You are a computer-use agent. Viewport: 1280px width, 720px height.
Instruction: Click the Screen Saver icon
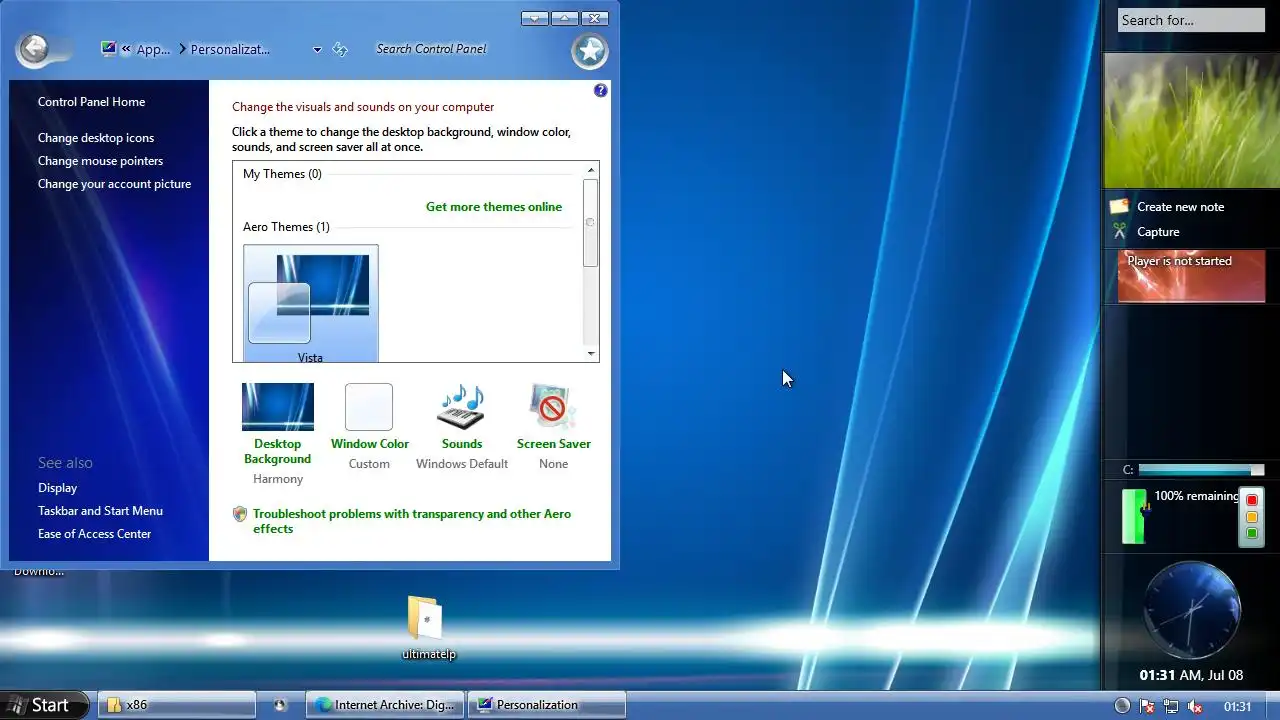(x=553, y=407)
